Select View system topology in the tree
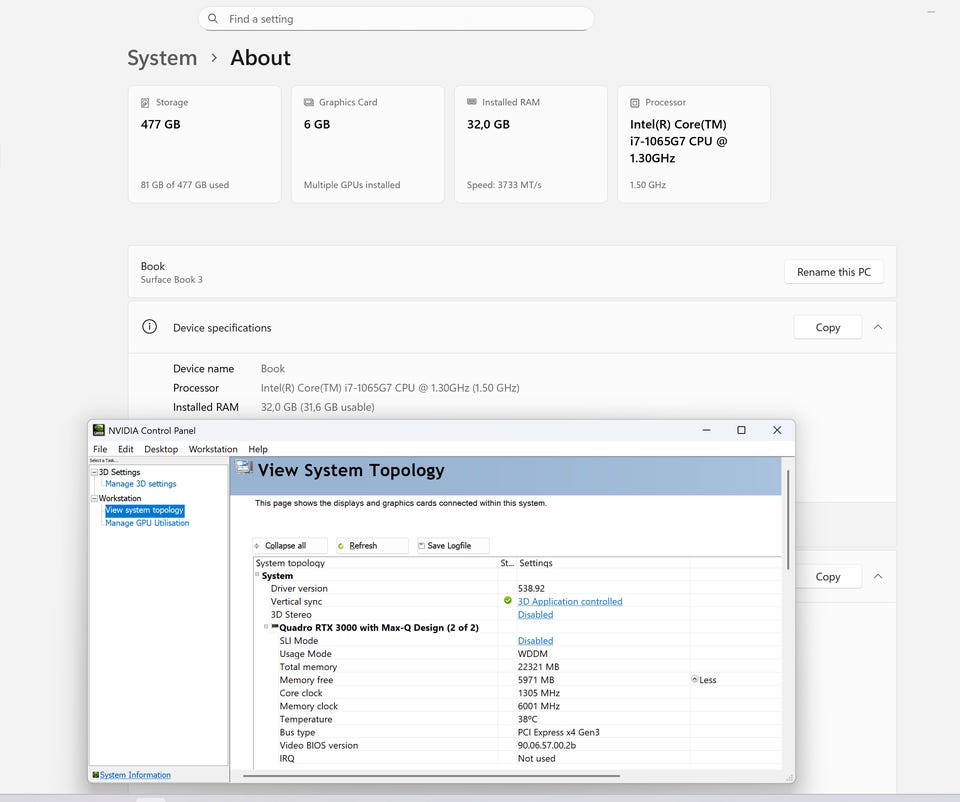The image size is (960, 802). point(144,510)
